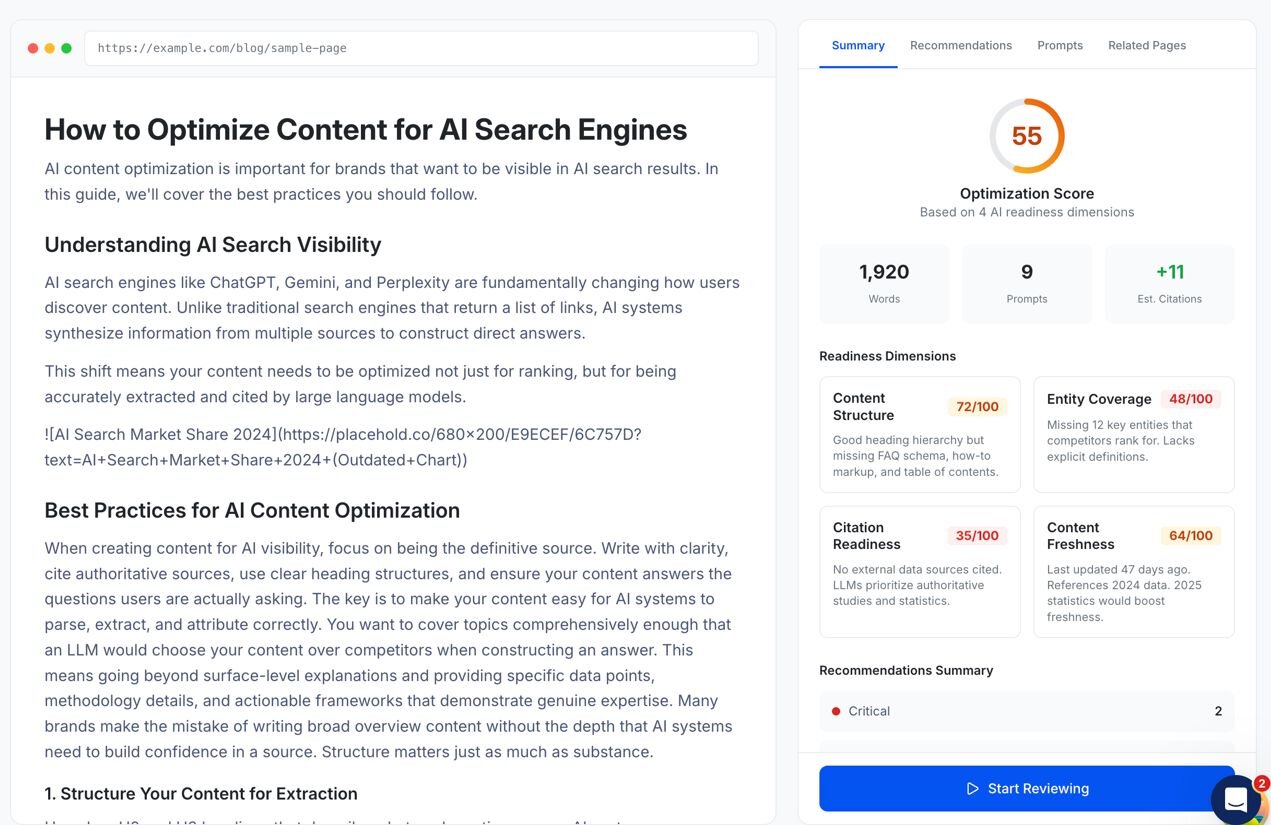The width and height of the screenshot is (1271, 825).
Task: Expand the Critical recommendations row
Action: [x=1026, y=711]
